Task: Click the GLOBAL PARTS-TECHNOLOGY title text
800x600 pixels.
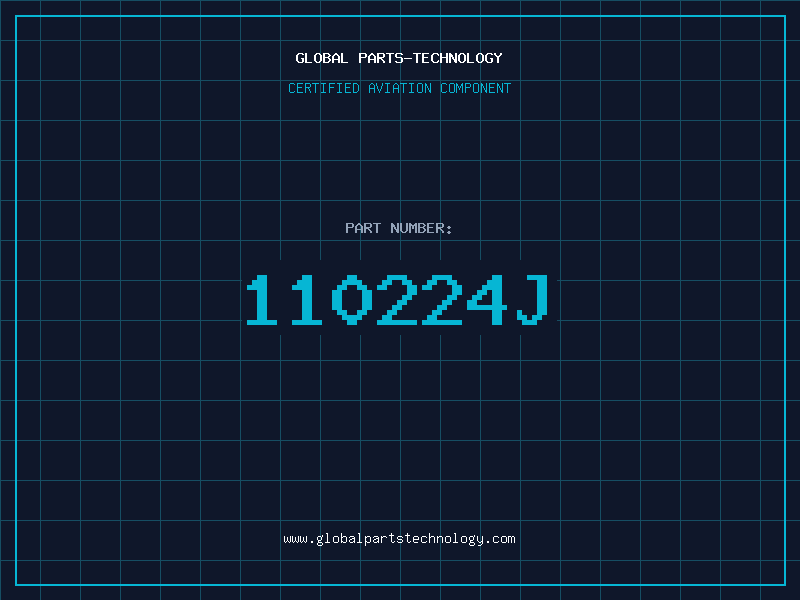Action: (x=399, y=58)
